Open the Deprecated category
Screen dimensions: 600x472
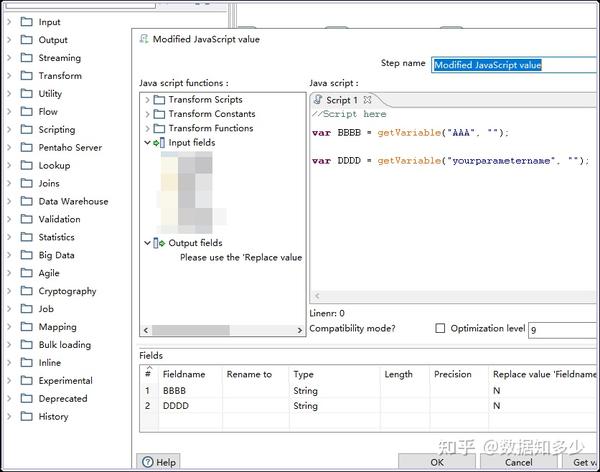pos(63,399)
